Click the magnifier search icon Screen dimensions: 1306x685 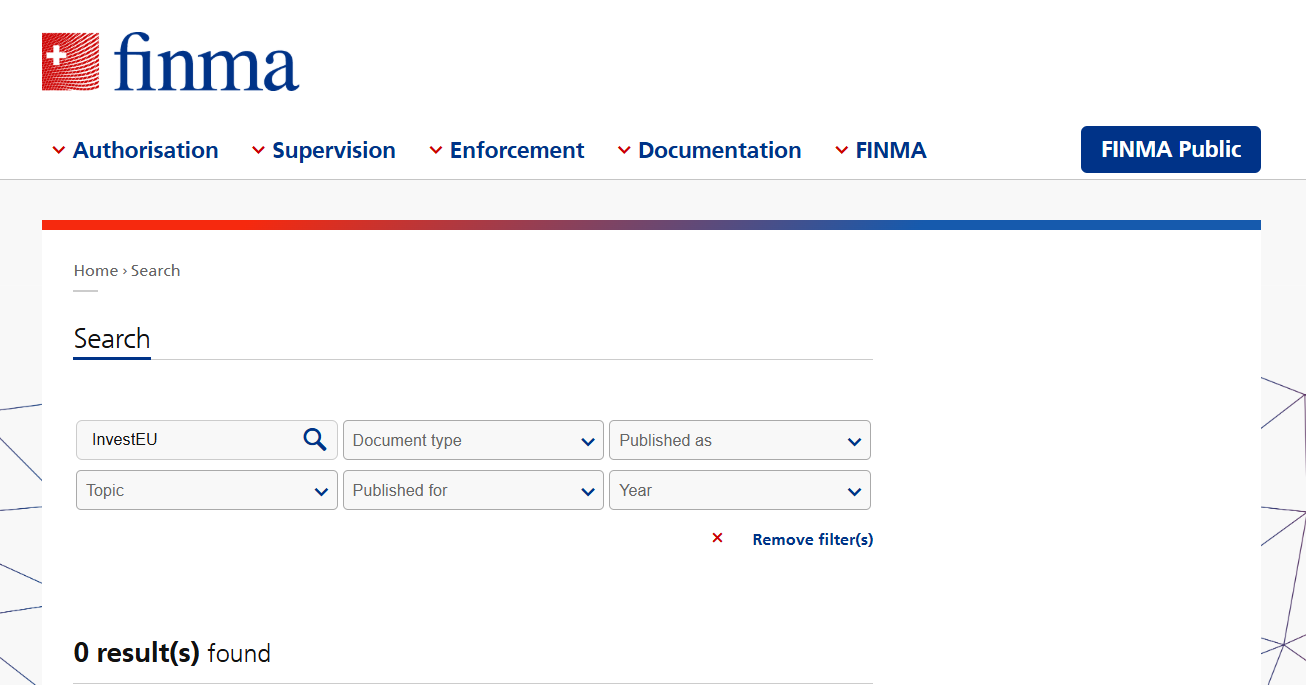[x=315, y=440]
